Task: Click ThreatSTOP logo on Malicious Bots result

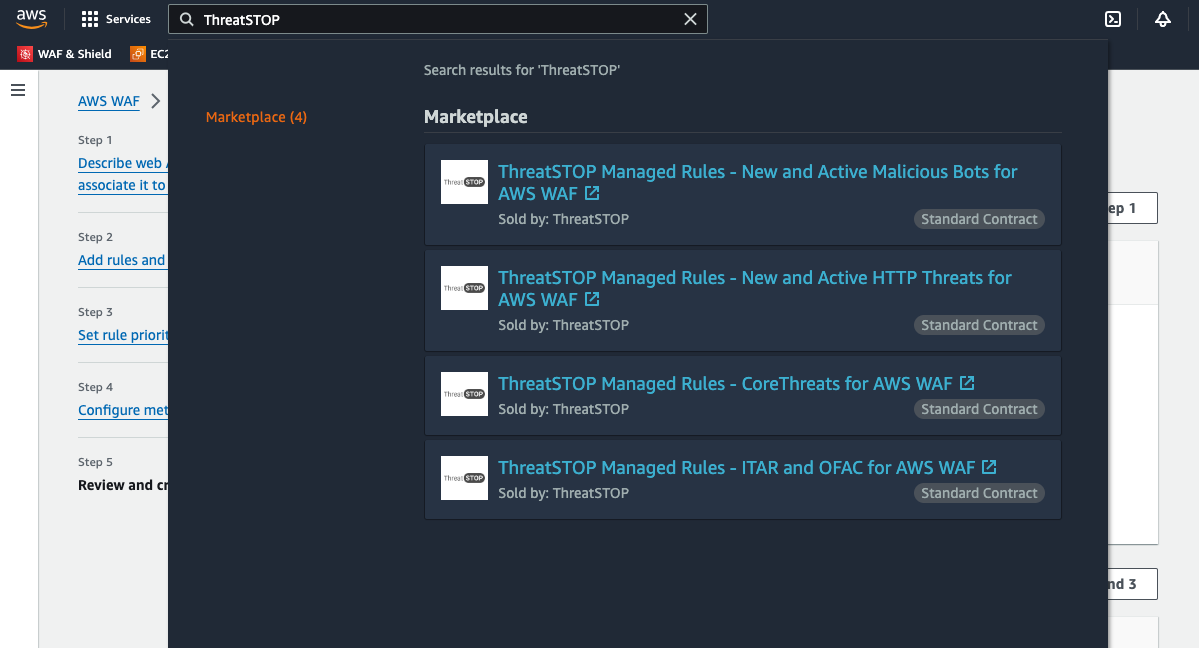Action: (464, 182)
